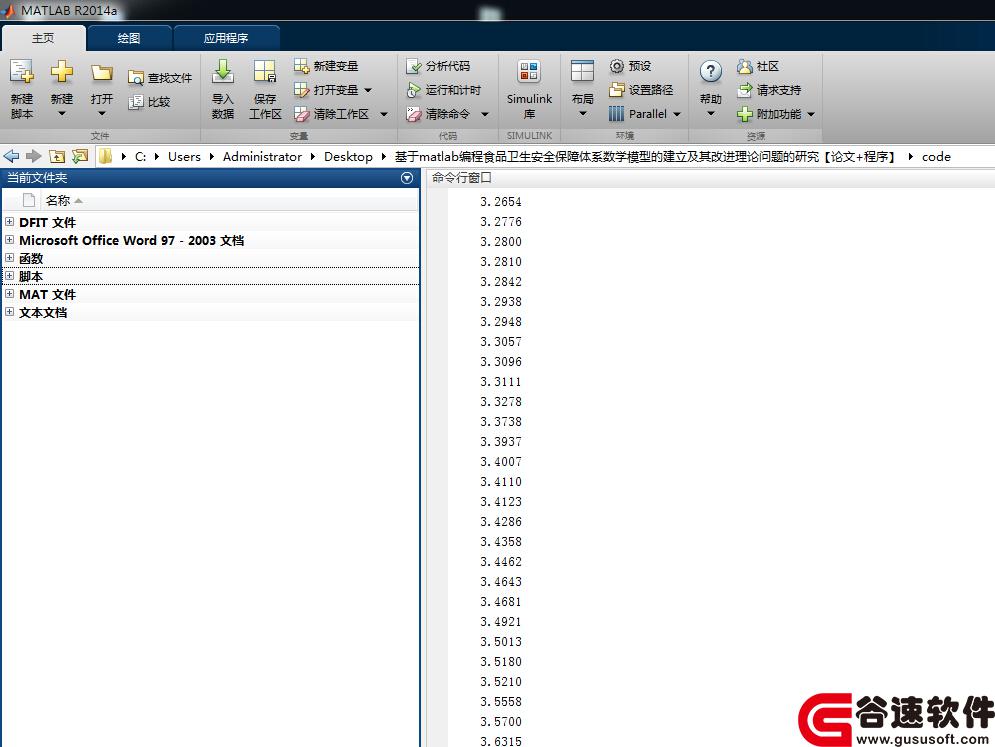
Task: Open the Simulink Library icon
Action: pyautogui.click(x=529, y=72)
